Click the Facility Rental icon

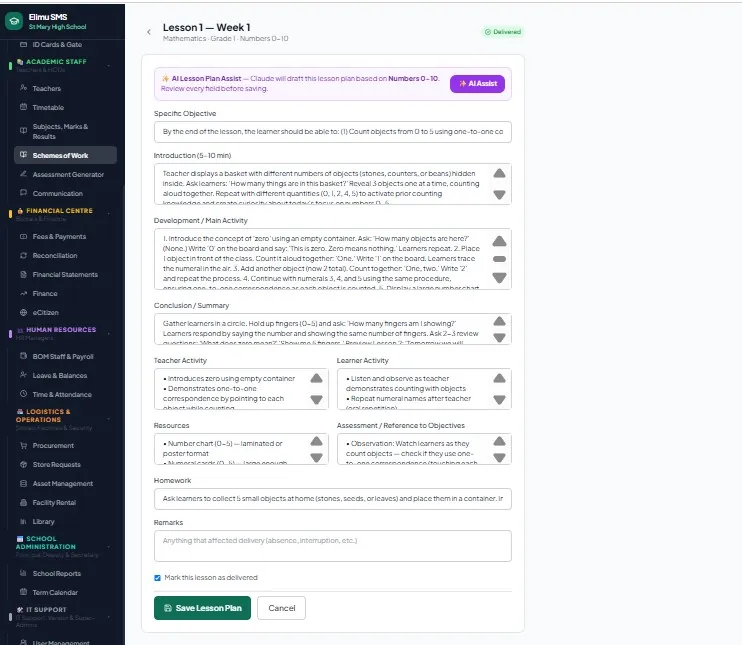coord(23,503)
